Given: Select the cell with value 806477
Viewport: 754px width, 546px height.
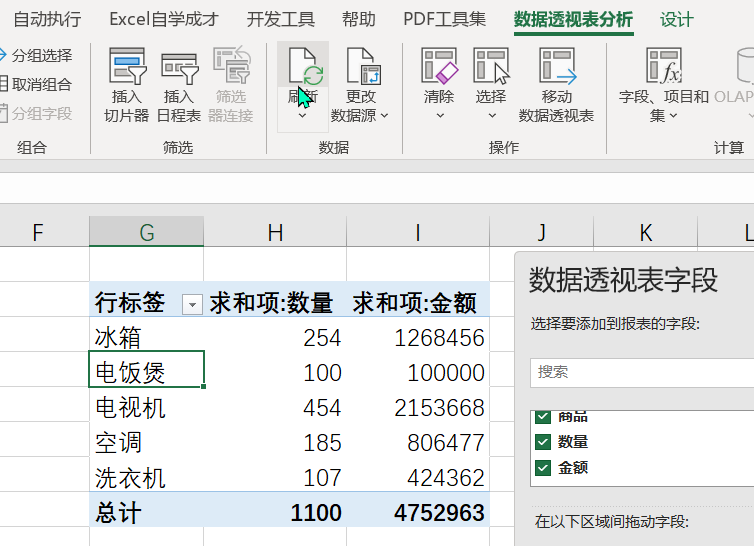Looking at the screenshot, I should click(x=418, y=440).
